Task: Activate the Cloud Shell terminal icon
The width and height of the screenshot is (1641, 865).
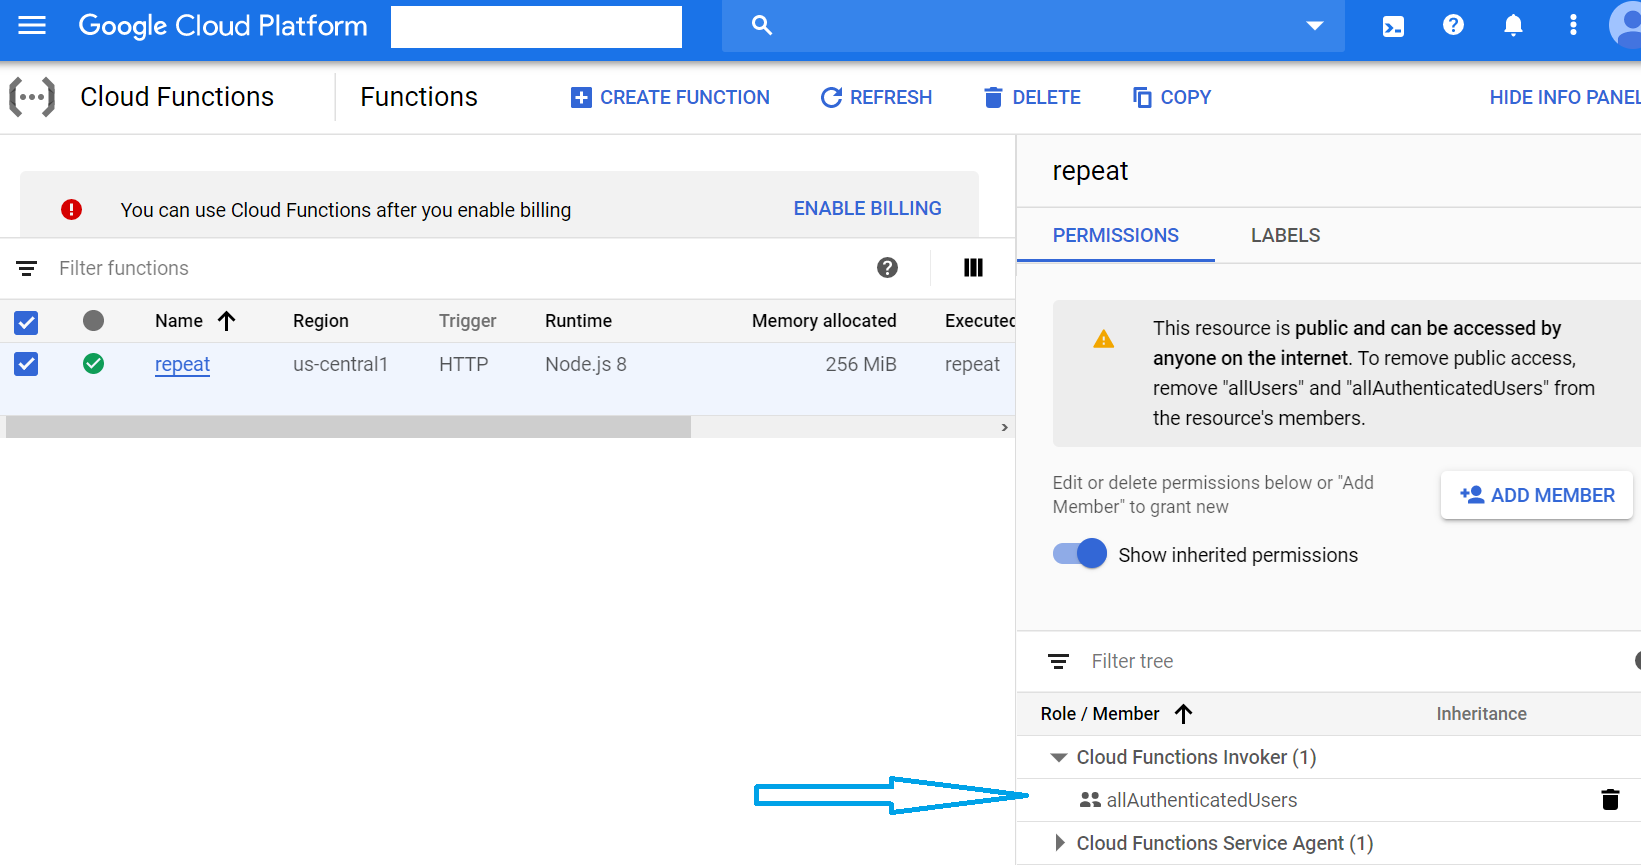Action: (x=1393, y=26)
